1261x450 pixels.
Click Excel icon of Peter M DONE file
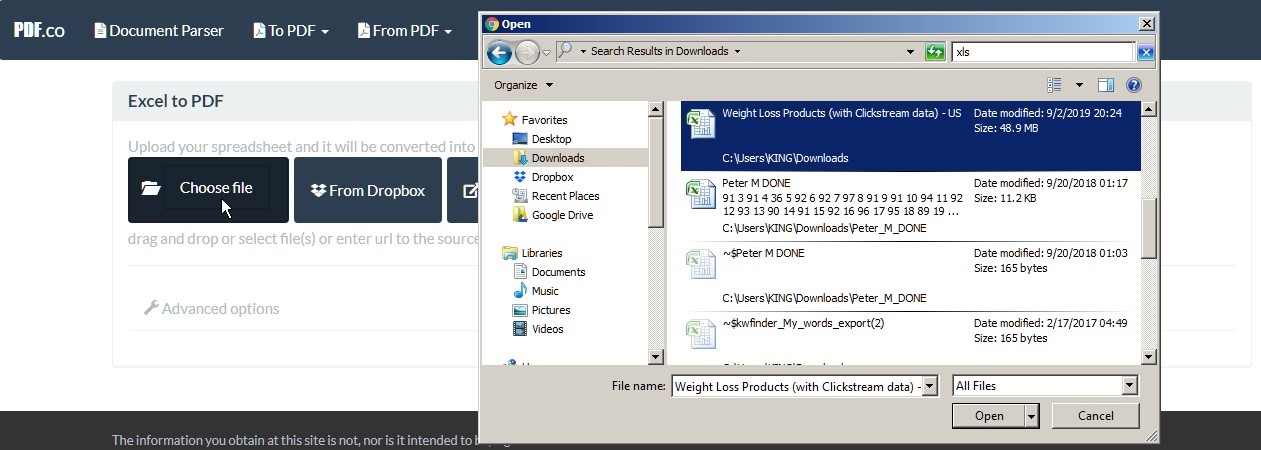click(x=700, y=193)
